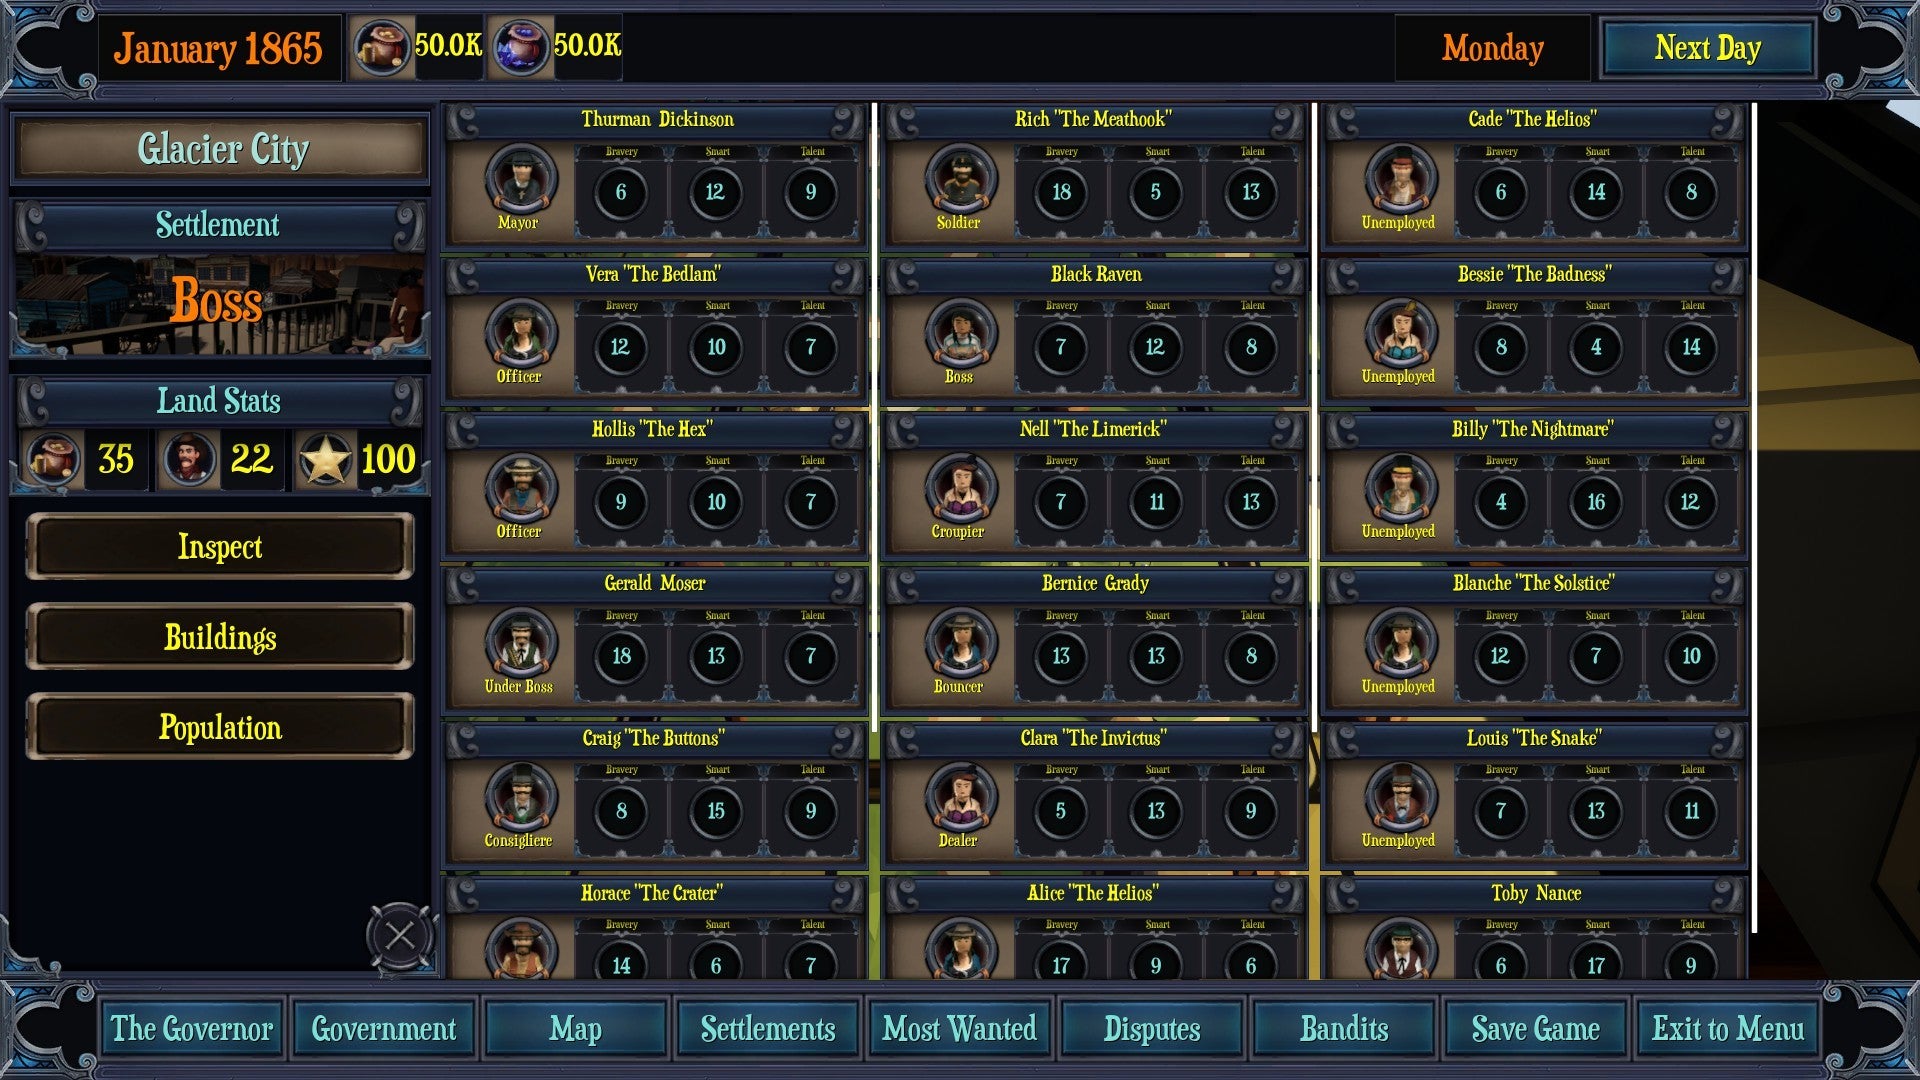The height and width of the screenshot is (1080, 1920).
Task: Open The Governor menu tab
Action: tap(192, 1029)
